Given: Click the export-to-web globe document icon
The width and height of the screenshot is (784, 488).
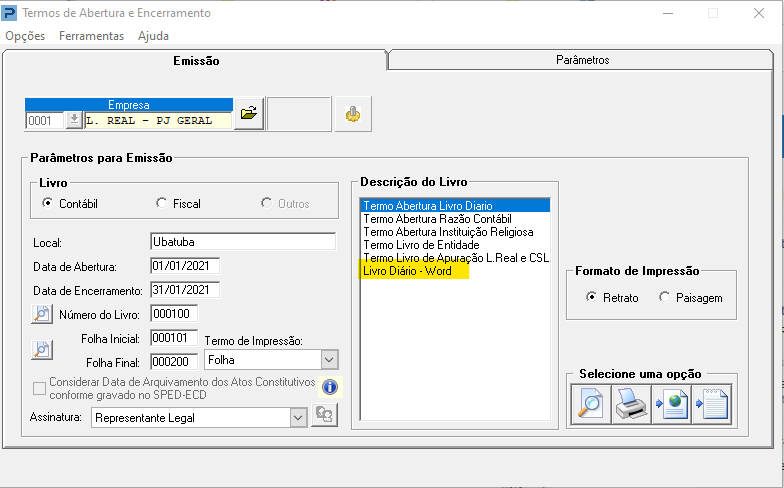Looking at the screenshot, I should click(672, 404).
